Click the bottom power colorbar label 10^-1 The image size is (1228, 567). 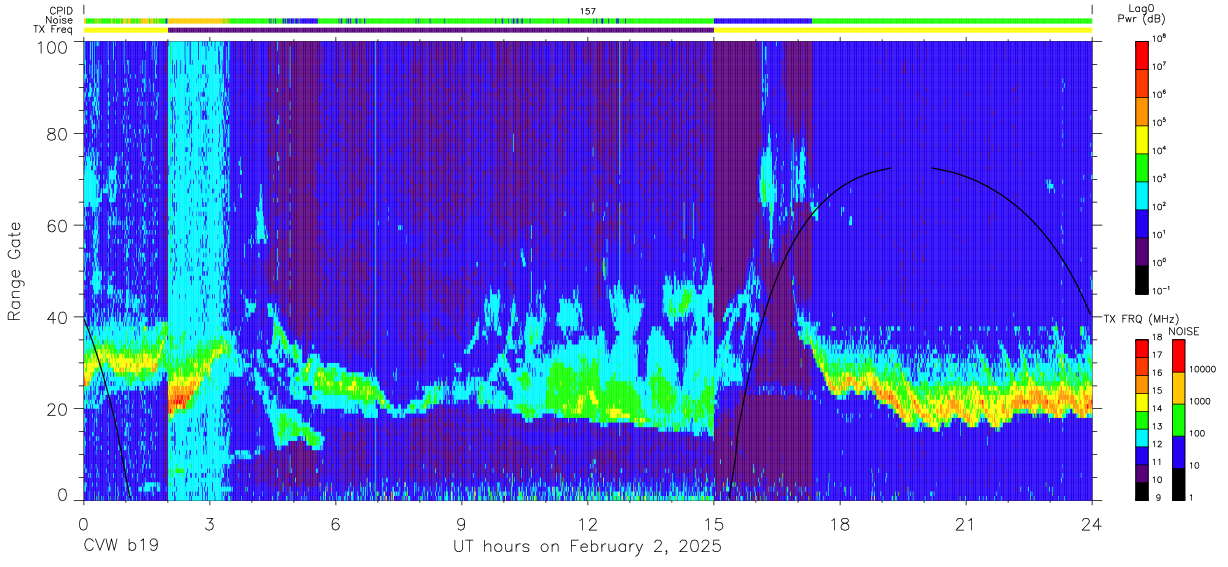point(1163,290)
